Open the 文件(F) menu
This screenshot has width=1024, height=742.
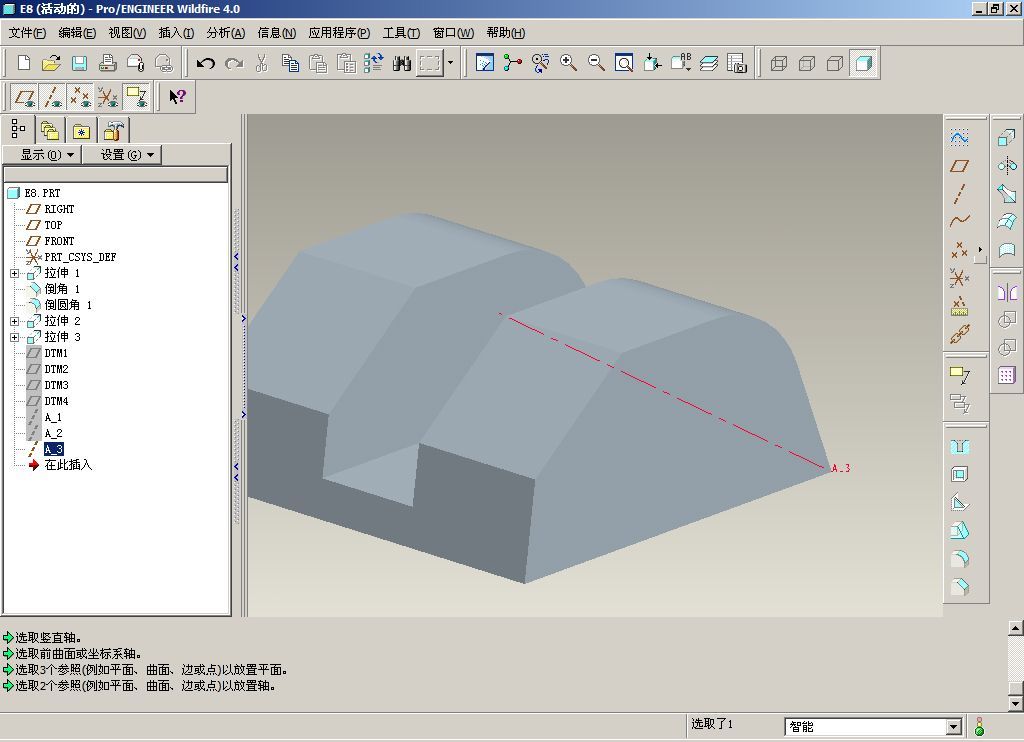click(x=27, y=33)
